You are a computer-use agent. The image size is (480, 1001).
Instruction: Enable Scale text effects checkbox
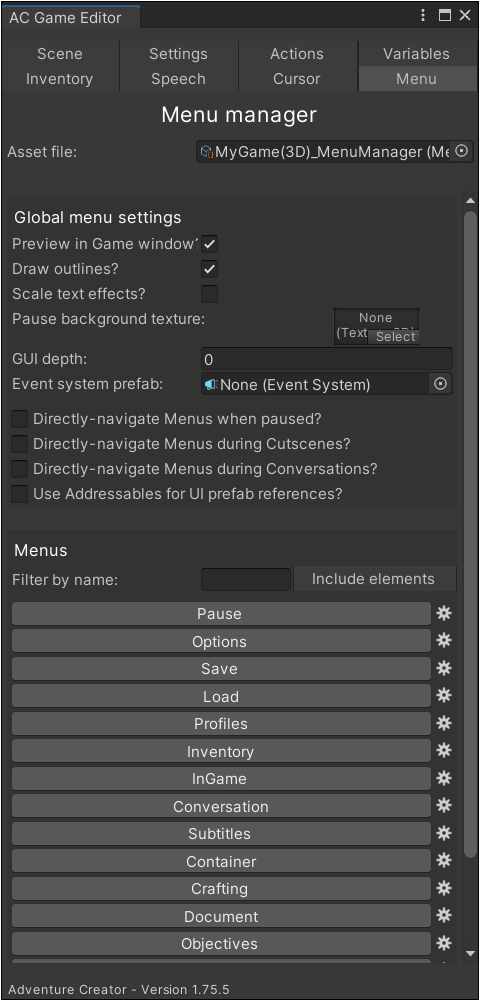(209, 294)
